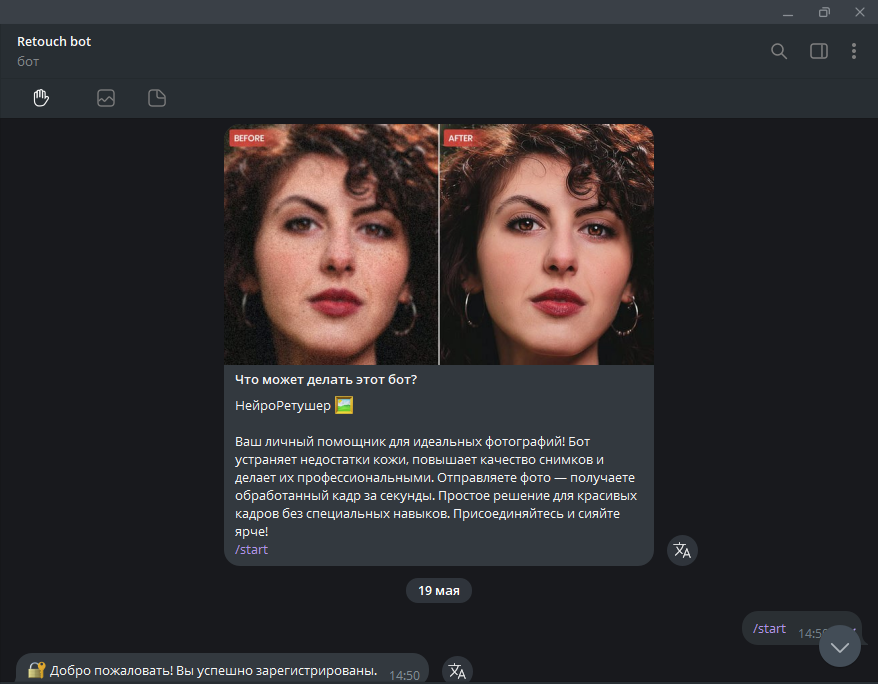This screenshot has width=878, height=684.
Task: Minimize the Telegram window
Action: point(789,12)
